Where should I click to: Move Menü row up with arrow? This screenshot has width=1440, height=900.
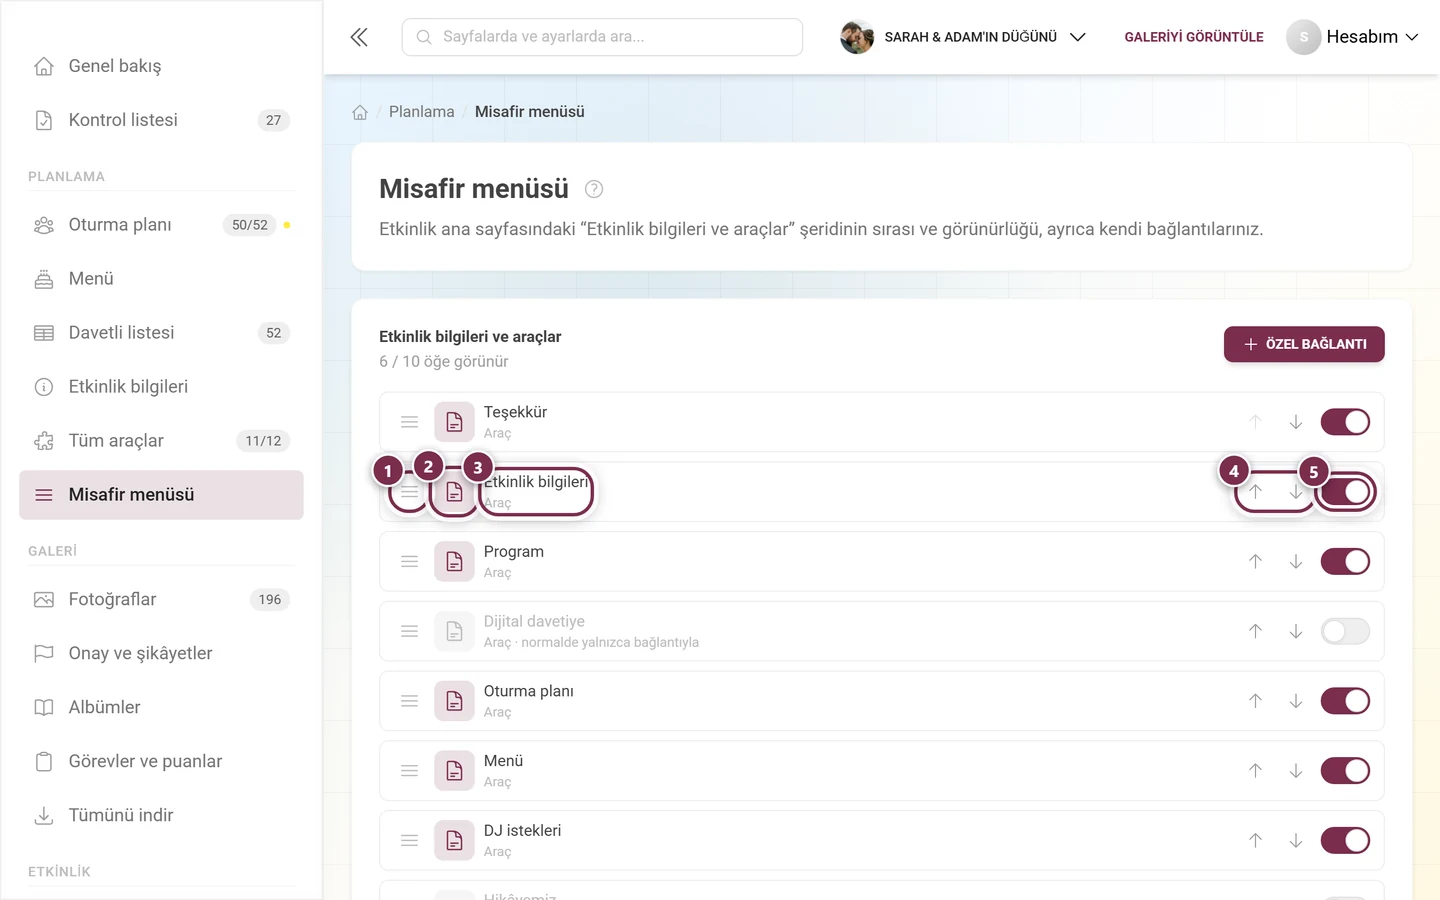point(1255,771)
